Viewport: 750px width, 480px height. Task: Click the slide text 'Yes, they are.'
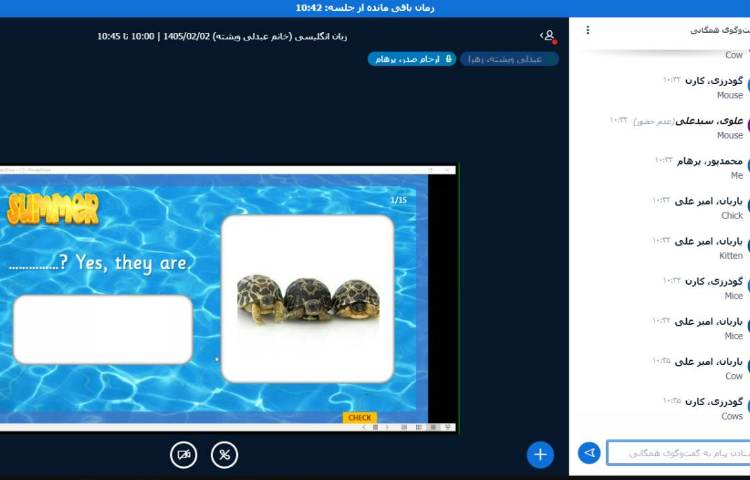click(133, 262)
